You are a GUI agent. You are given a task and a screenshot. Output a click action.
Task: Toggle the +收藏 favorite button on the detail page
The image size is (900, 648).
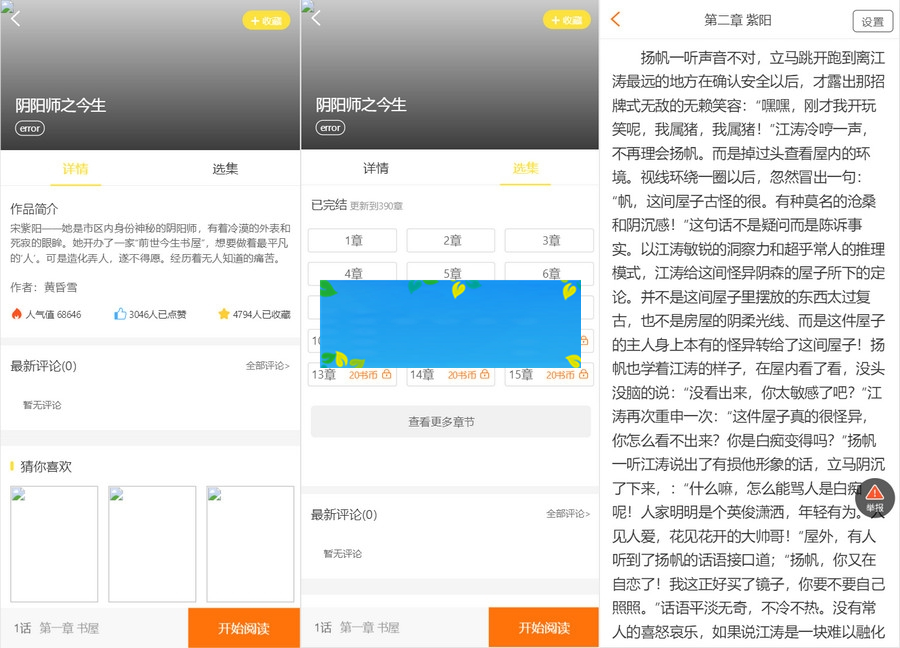[x=265, y=20]
